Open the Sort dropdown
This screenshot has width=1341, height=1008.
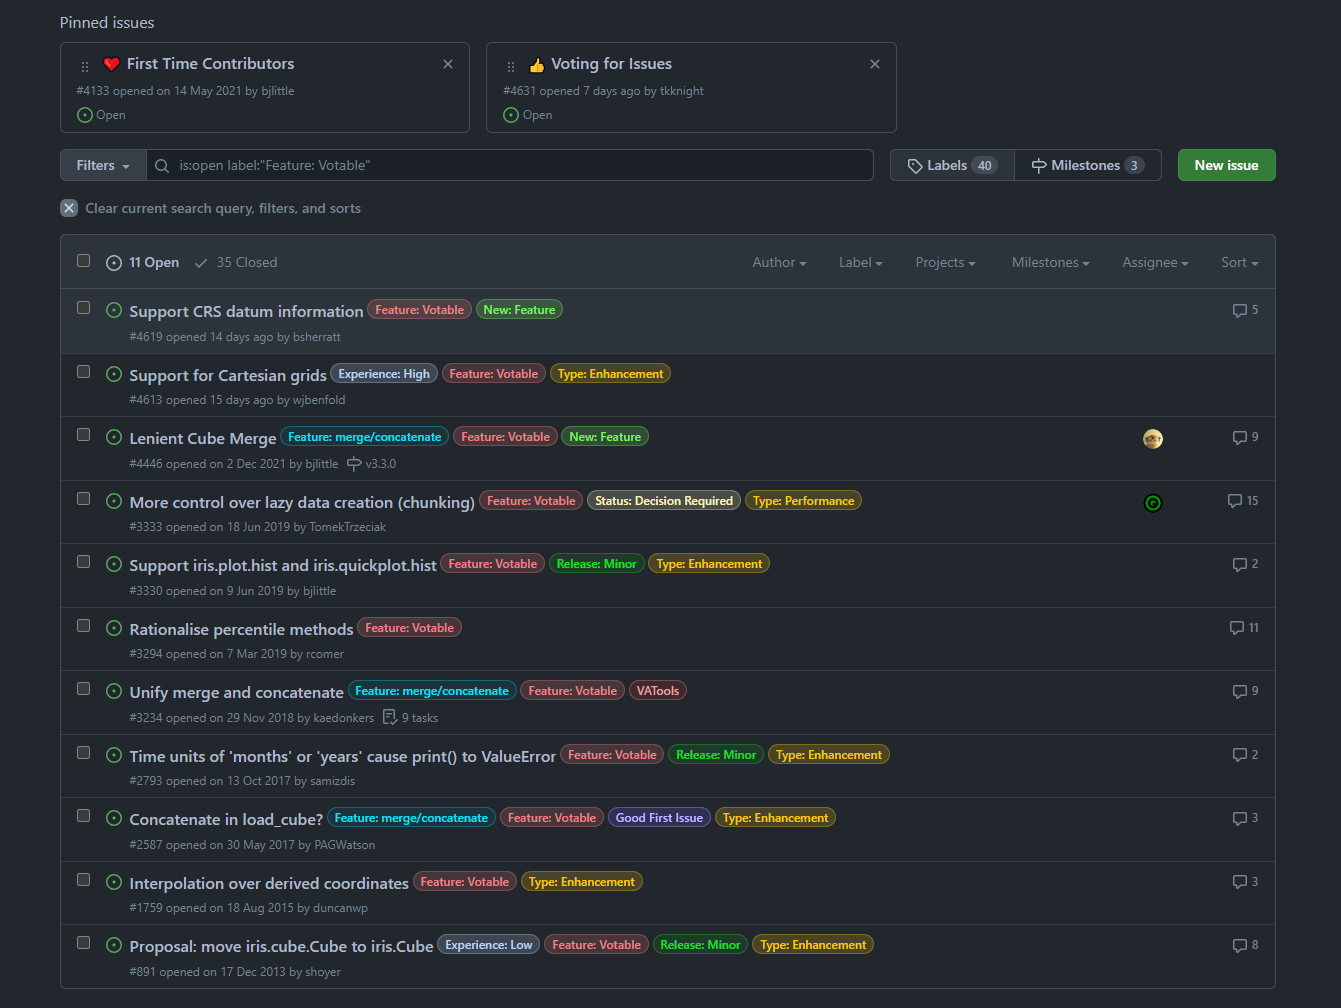(x=1239, y=262)
